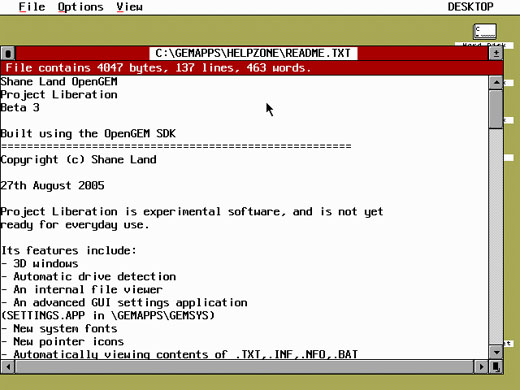
Task: Click the line '- 3D windows'
Action: pos(40,264)
